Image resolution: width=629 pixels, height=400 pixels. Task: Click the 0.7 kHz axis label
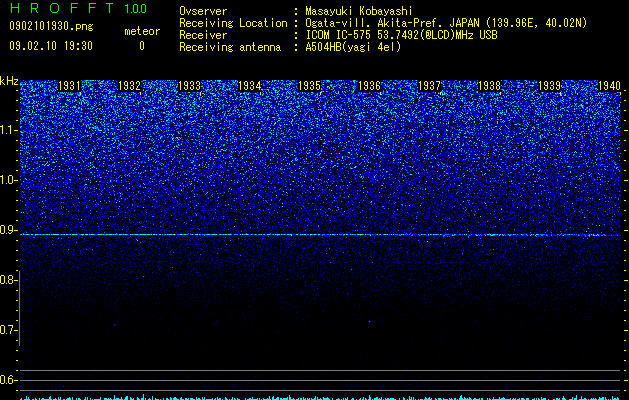(x=9, y=330)
